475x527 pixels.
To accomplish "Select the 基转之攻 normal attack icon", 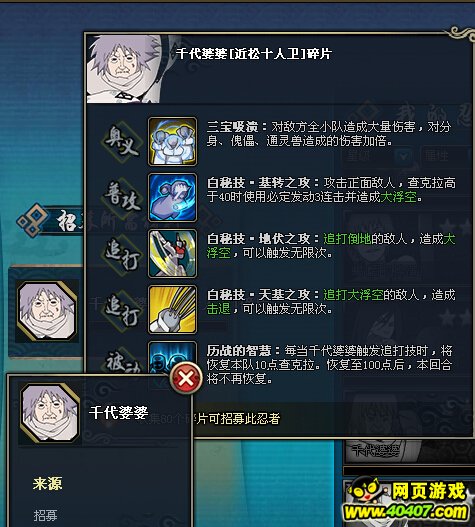I will pos(172,197).
